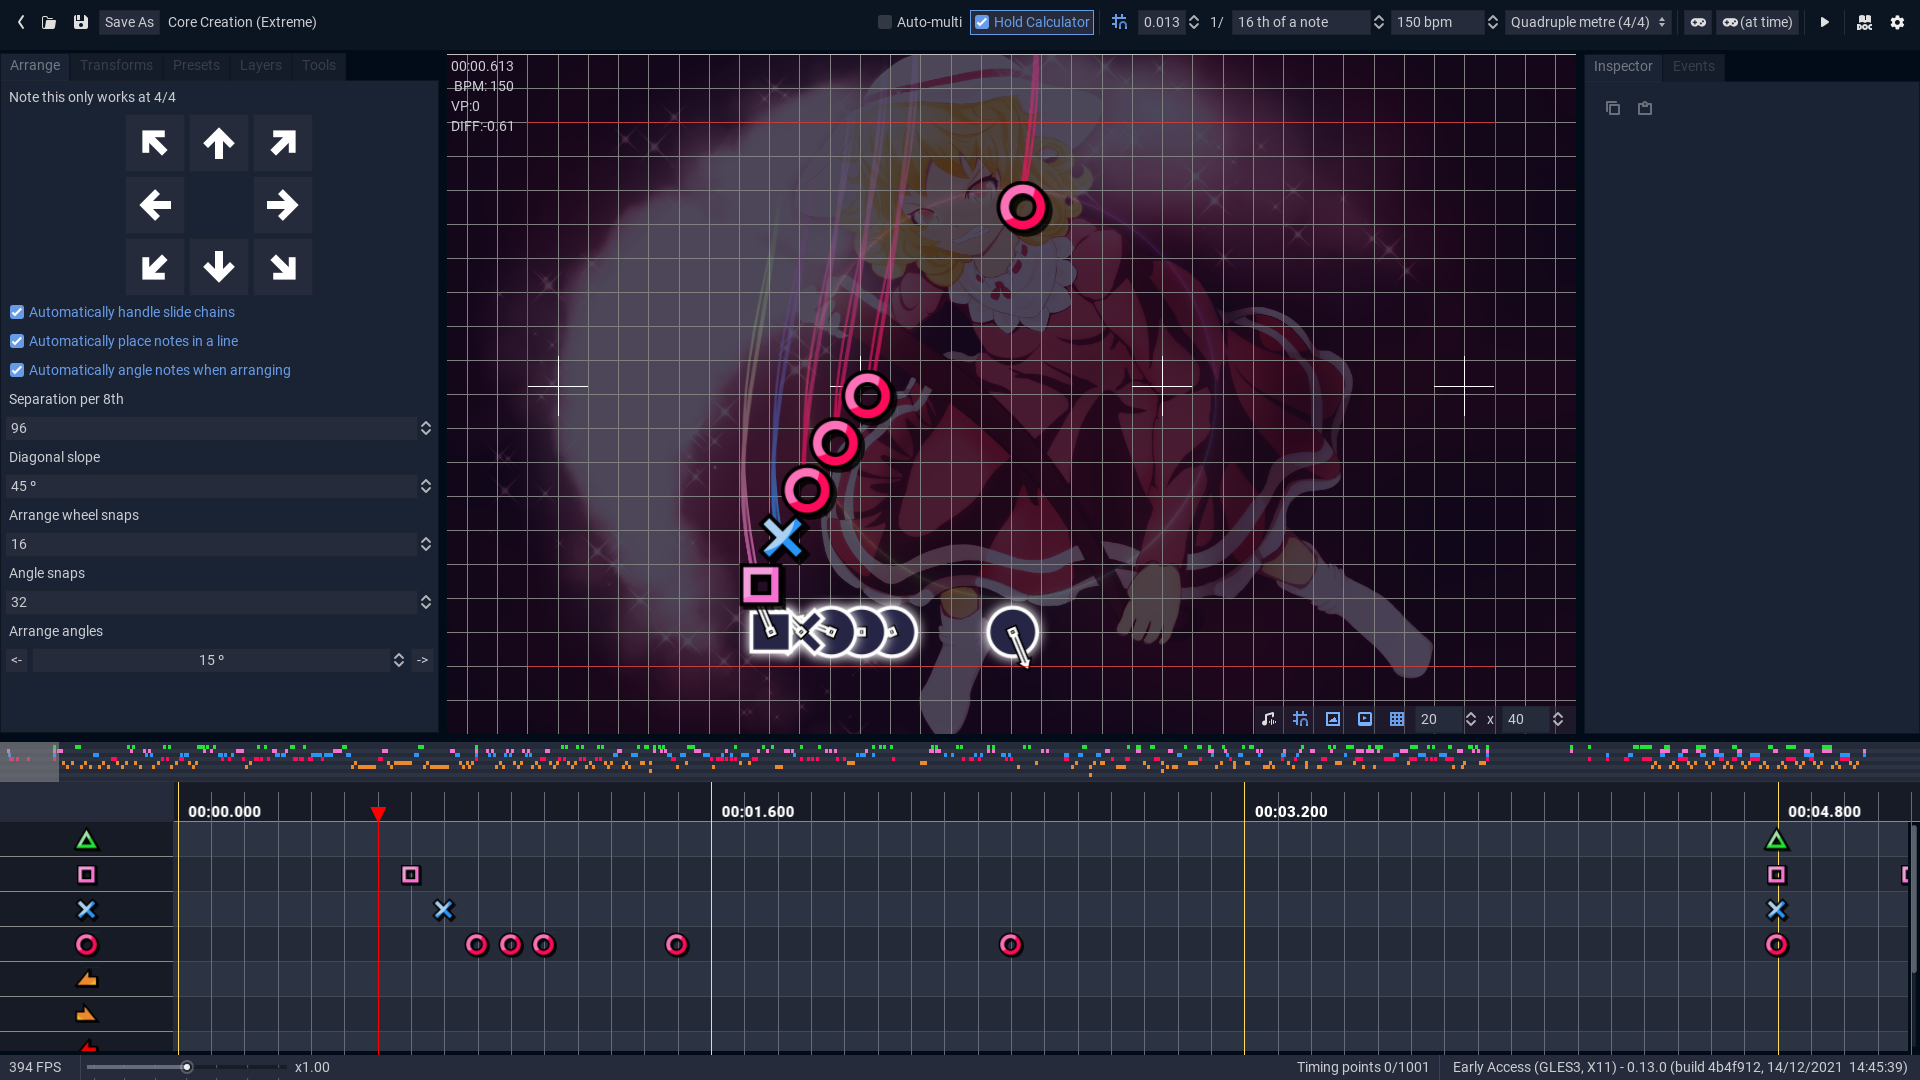
Task: Arrange notes with the up arrow
Action: coord(219,143)
